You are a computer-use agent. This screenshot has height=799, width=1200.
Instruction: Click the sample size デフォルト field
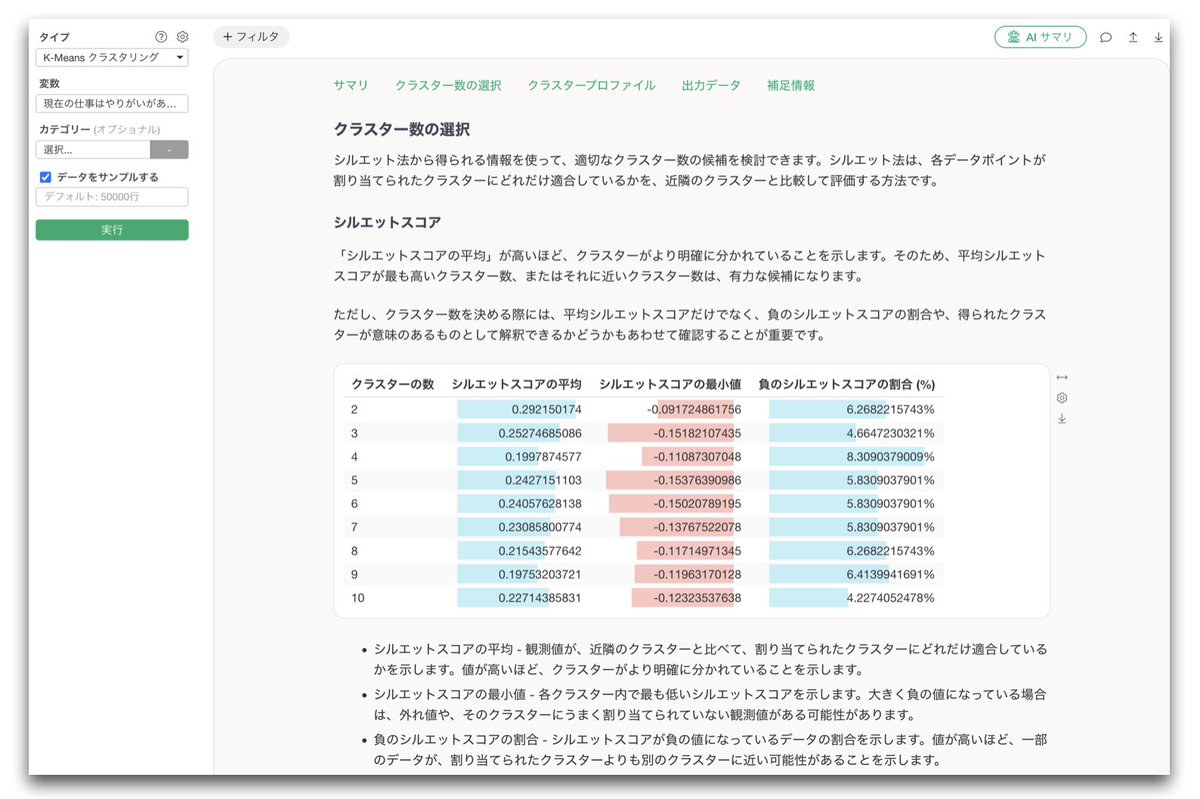[x=112, y=197]
